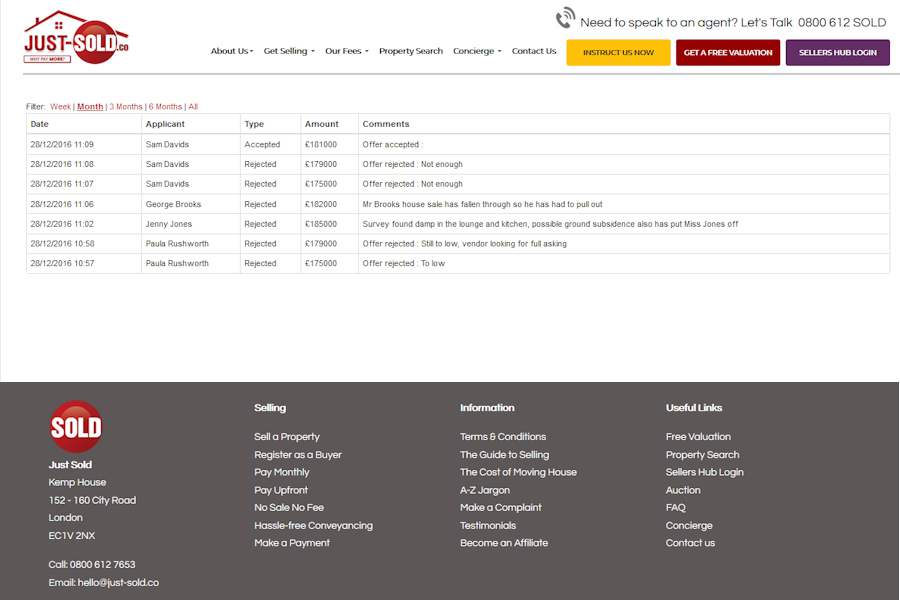Click the hello@just-sold.co email address

118,583
